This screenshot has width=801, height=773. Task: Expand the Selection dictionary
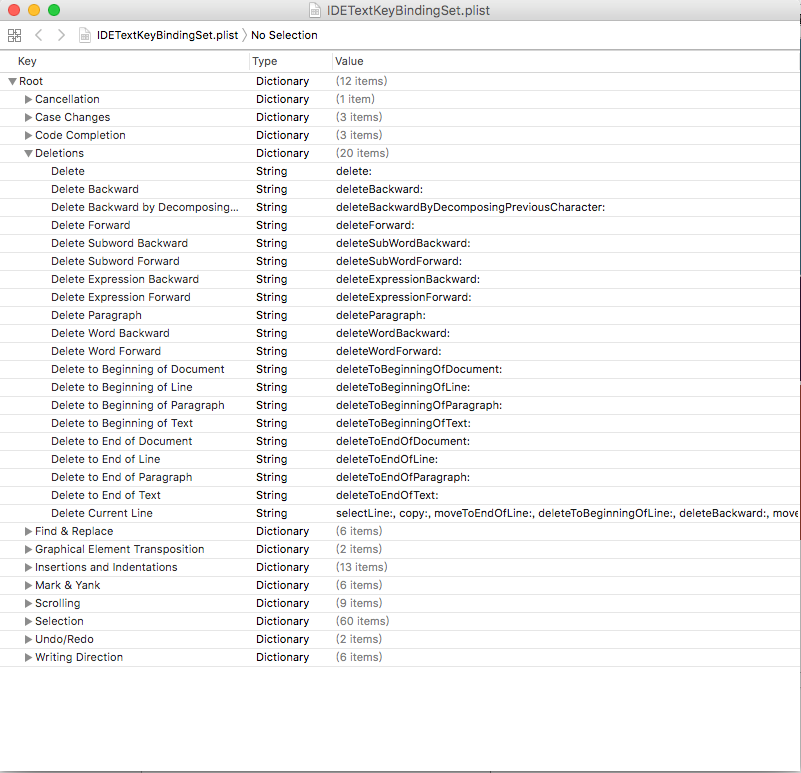[x=28, y=621]
